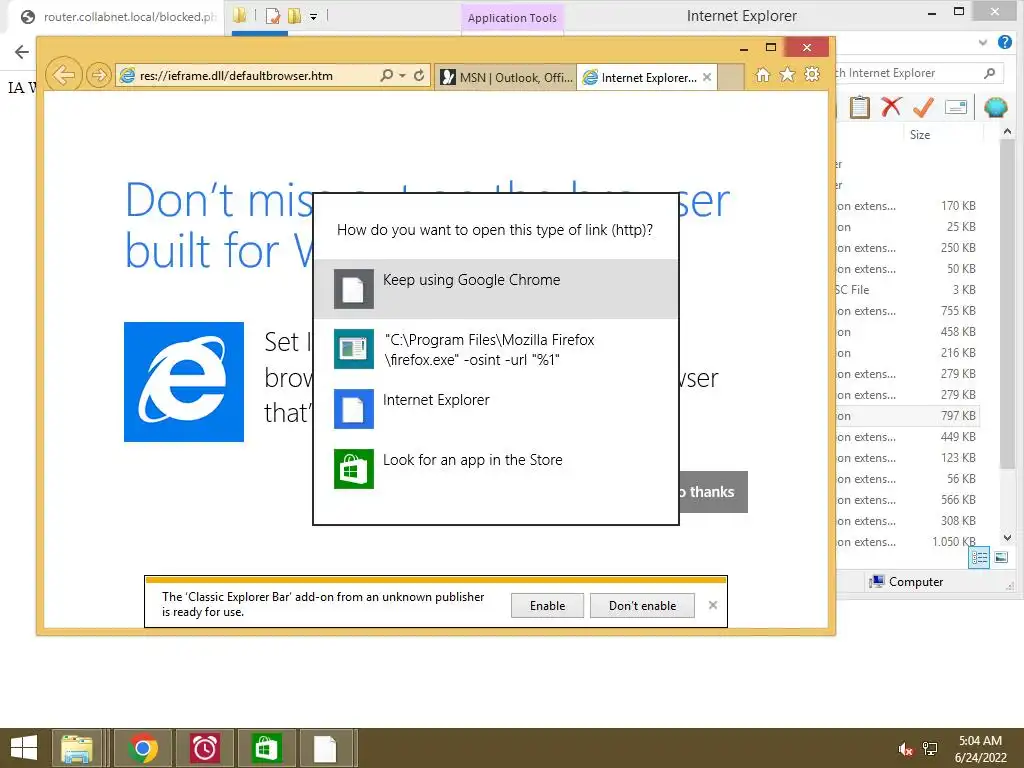Click the search magnifier in IE address bar
1024x768 pixels.
pos(387,76)
